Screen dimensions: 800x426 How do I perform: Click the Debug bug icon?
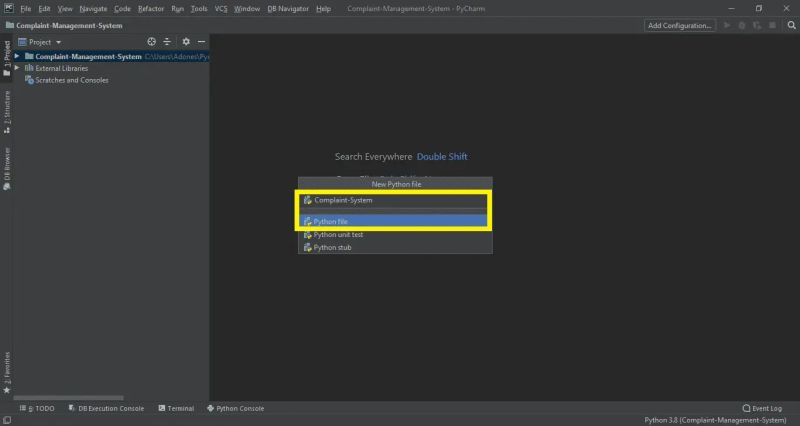coord(742,25)
